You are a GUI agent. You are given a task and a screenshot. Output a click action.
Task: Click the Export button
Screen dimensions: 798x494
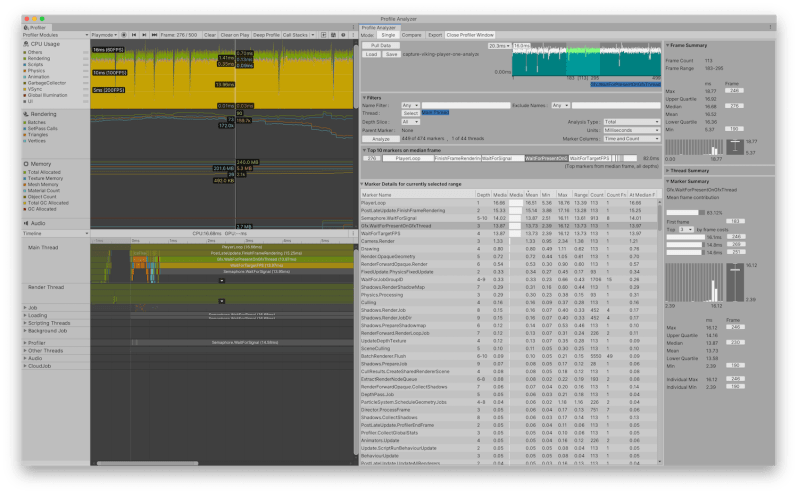[x=435, y=35]
